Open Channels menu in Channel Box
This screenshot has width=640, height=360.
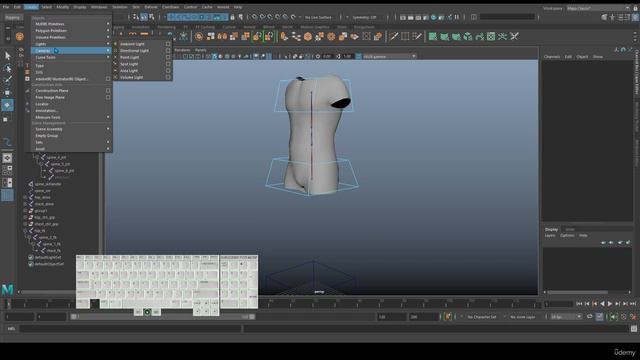click(x=552, y=57)
